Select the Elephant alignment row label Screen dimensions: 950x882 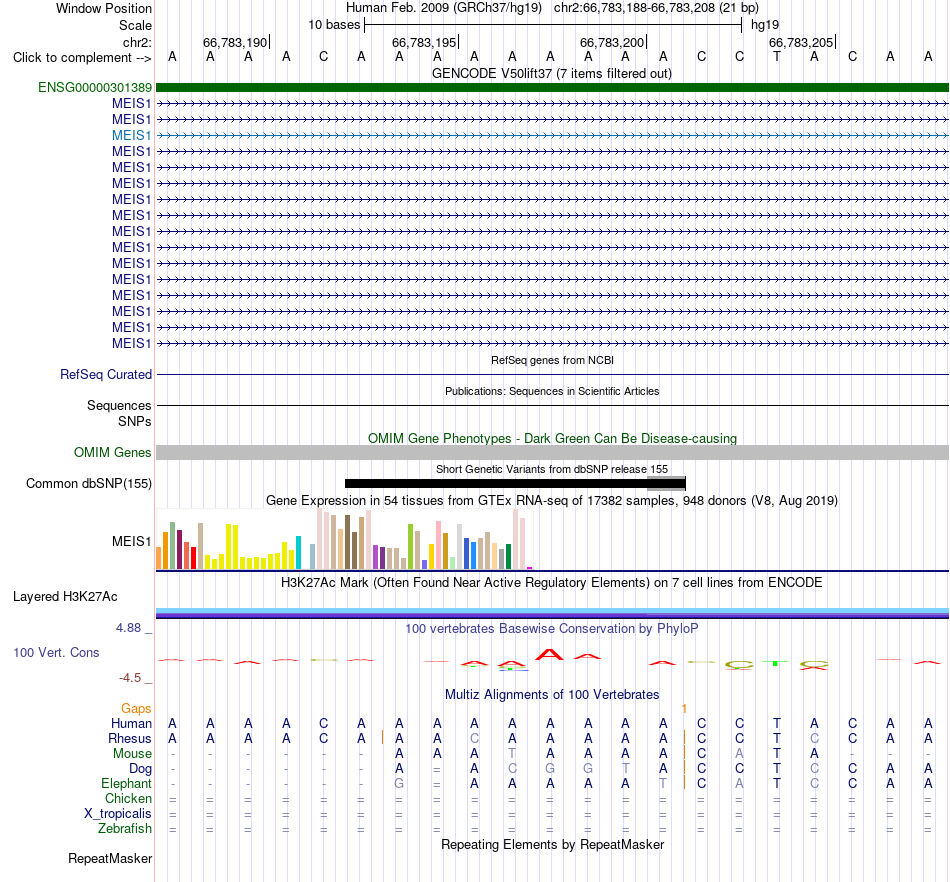click(x=126, y=783)
